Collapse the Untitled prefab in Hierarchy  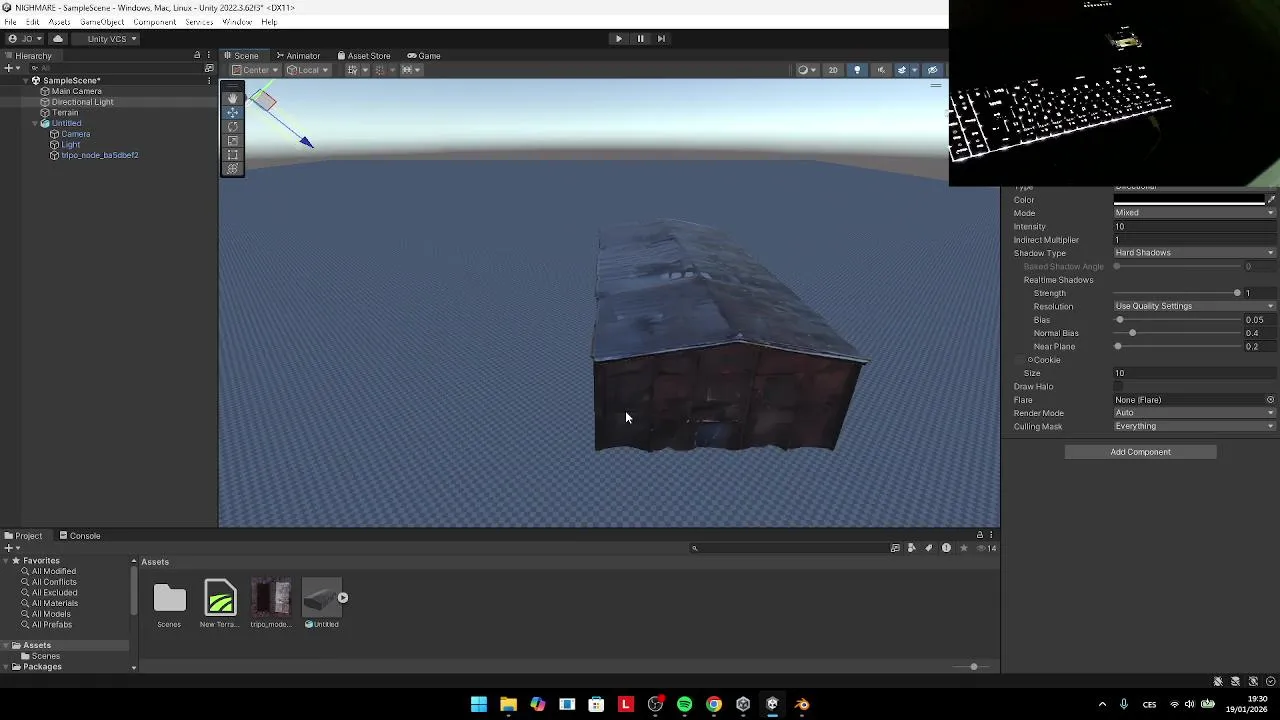(x=35, y=124)
